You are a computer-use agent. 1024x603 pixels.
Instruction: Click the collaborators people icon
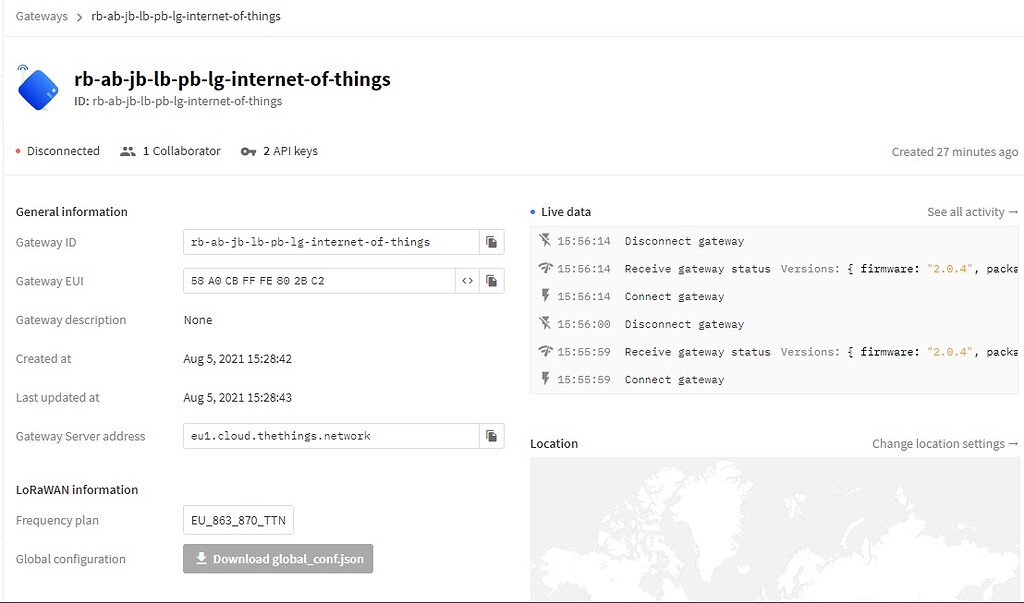tap(127, 152)
